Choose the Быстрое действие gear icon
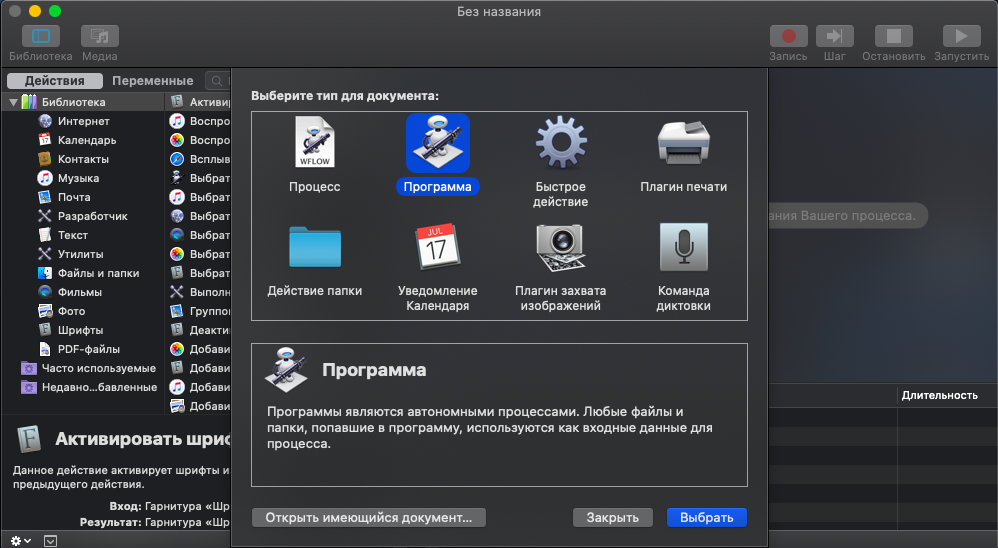Viewport: 998px width, 548px height. coord(561,143)
